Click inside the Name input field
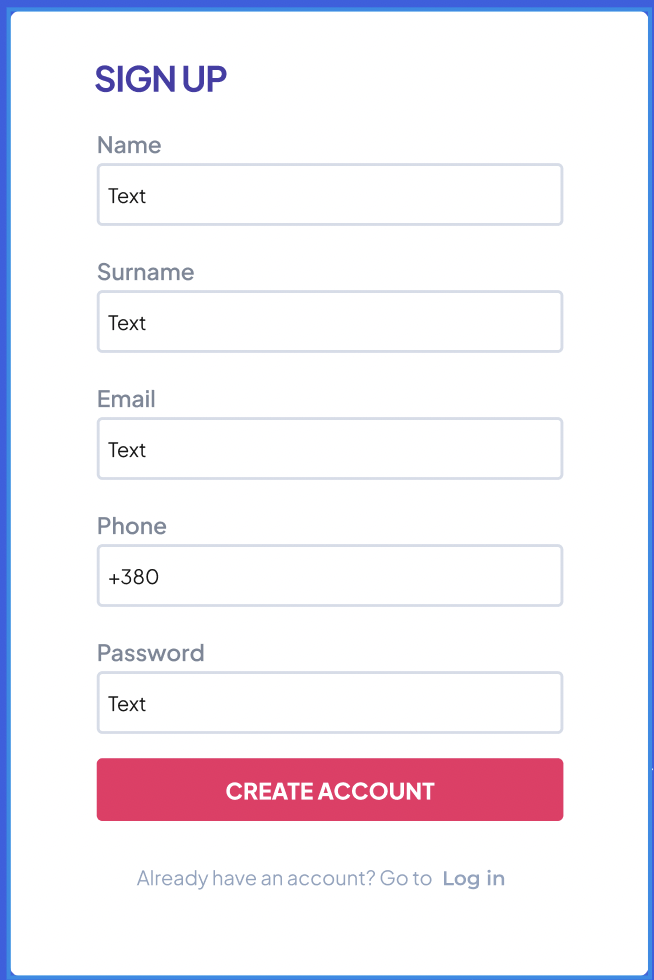654x980 pixels. (x=330, y=194)
